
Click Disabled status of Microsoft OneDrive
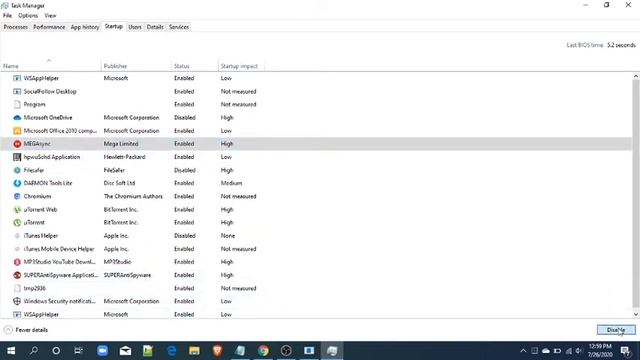(184, 118)
